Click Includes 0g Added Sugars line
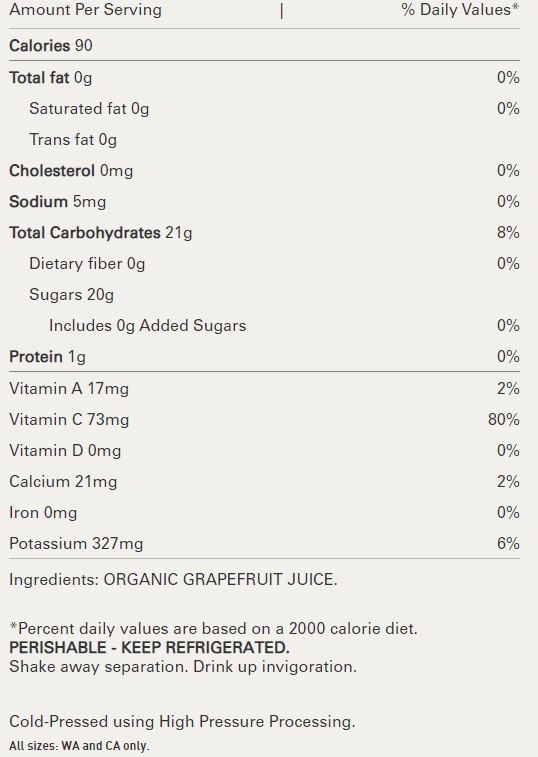The image size is (538, 757). tap(147, 326)
